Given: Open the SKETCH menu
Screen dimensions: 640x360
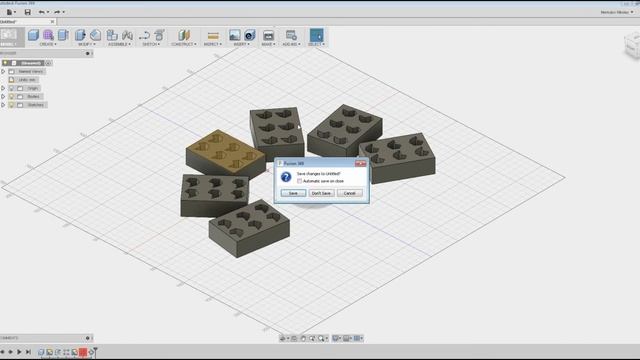Looking at the screenshot, I should (x=151, y=44).
